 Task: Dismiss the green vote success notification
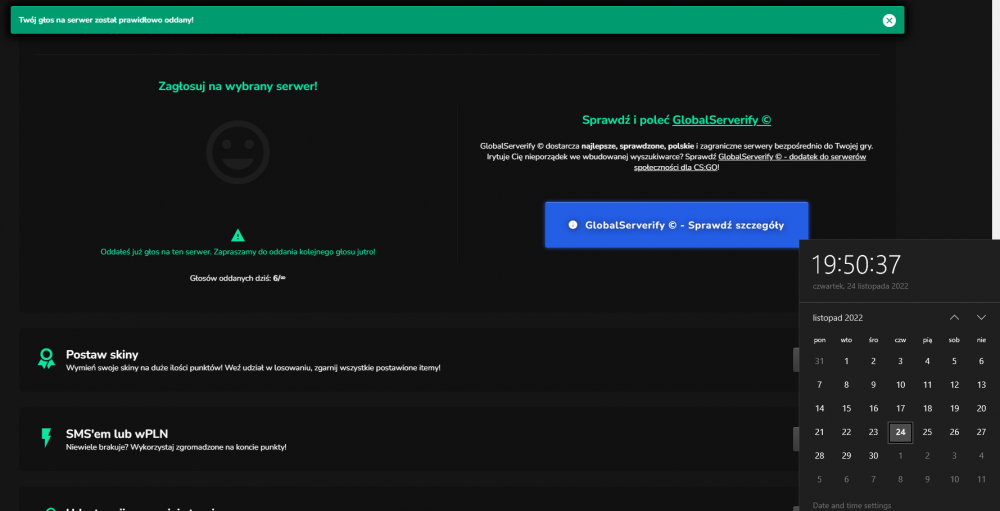click(889, 20)
